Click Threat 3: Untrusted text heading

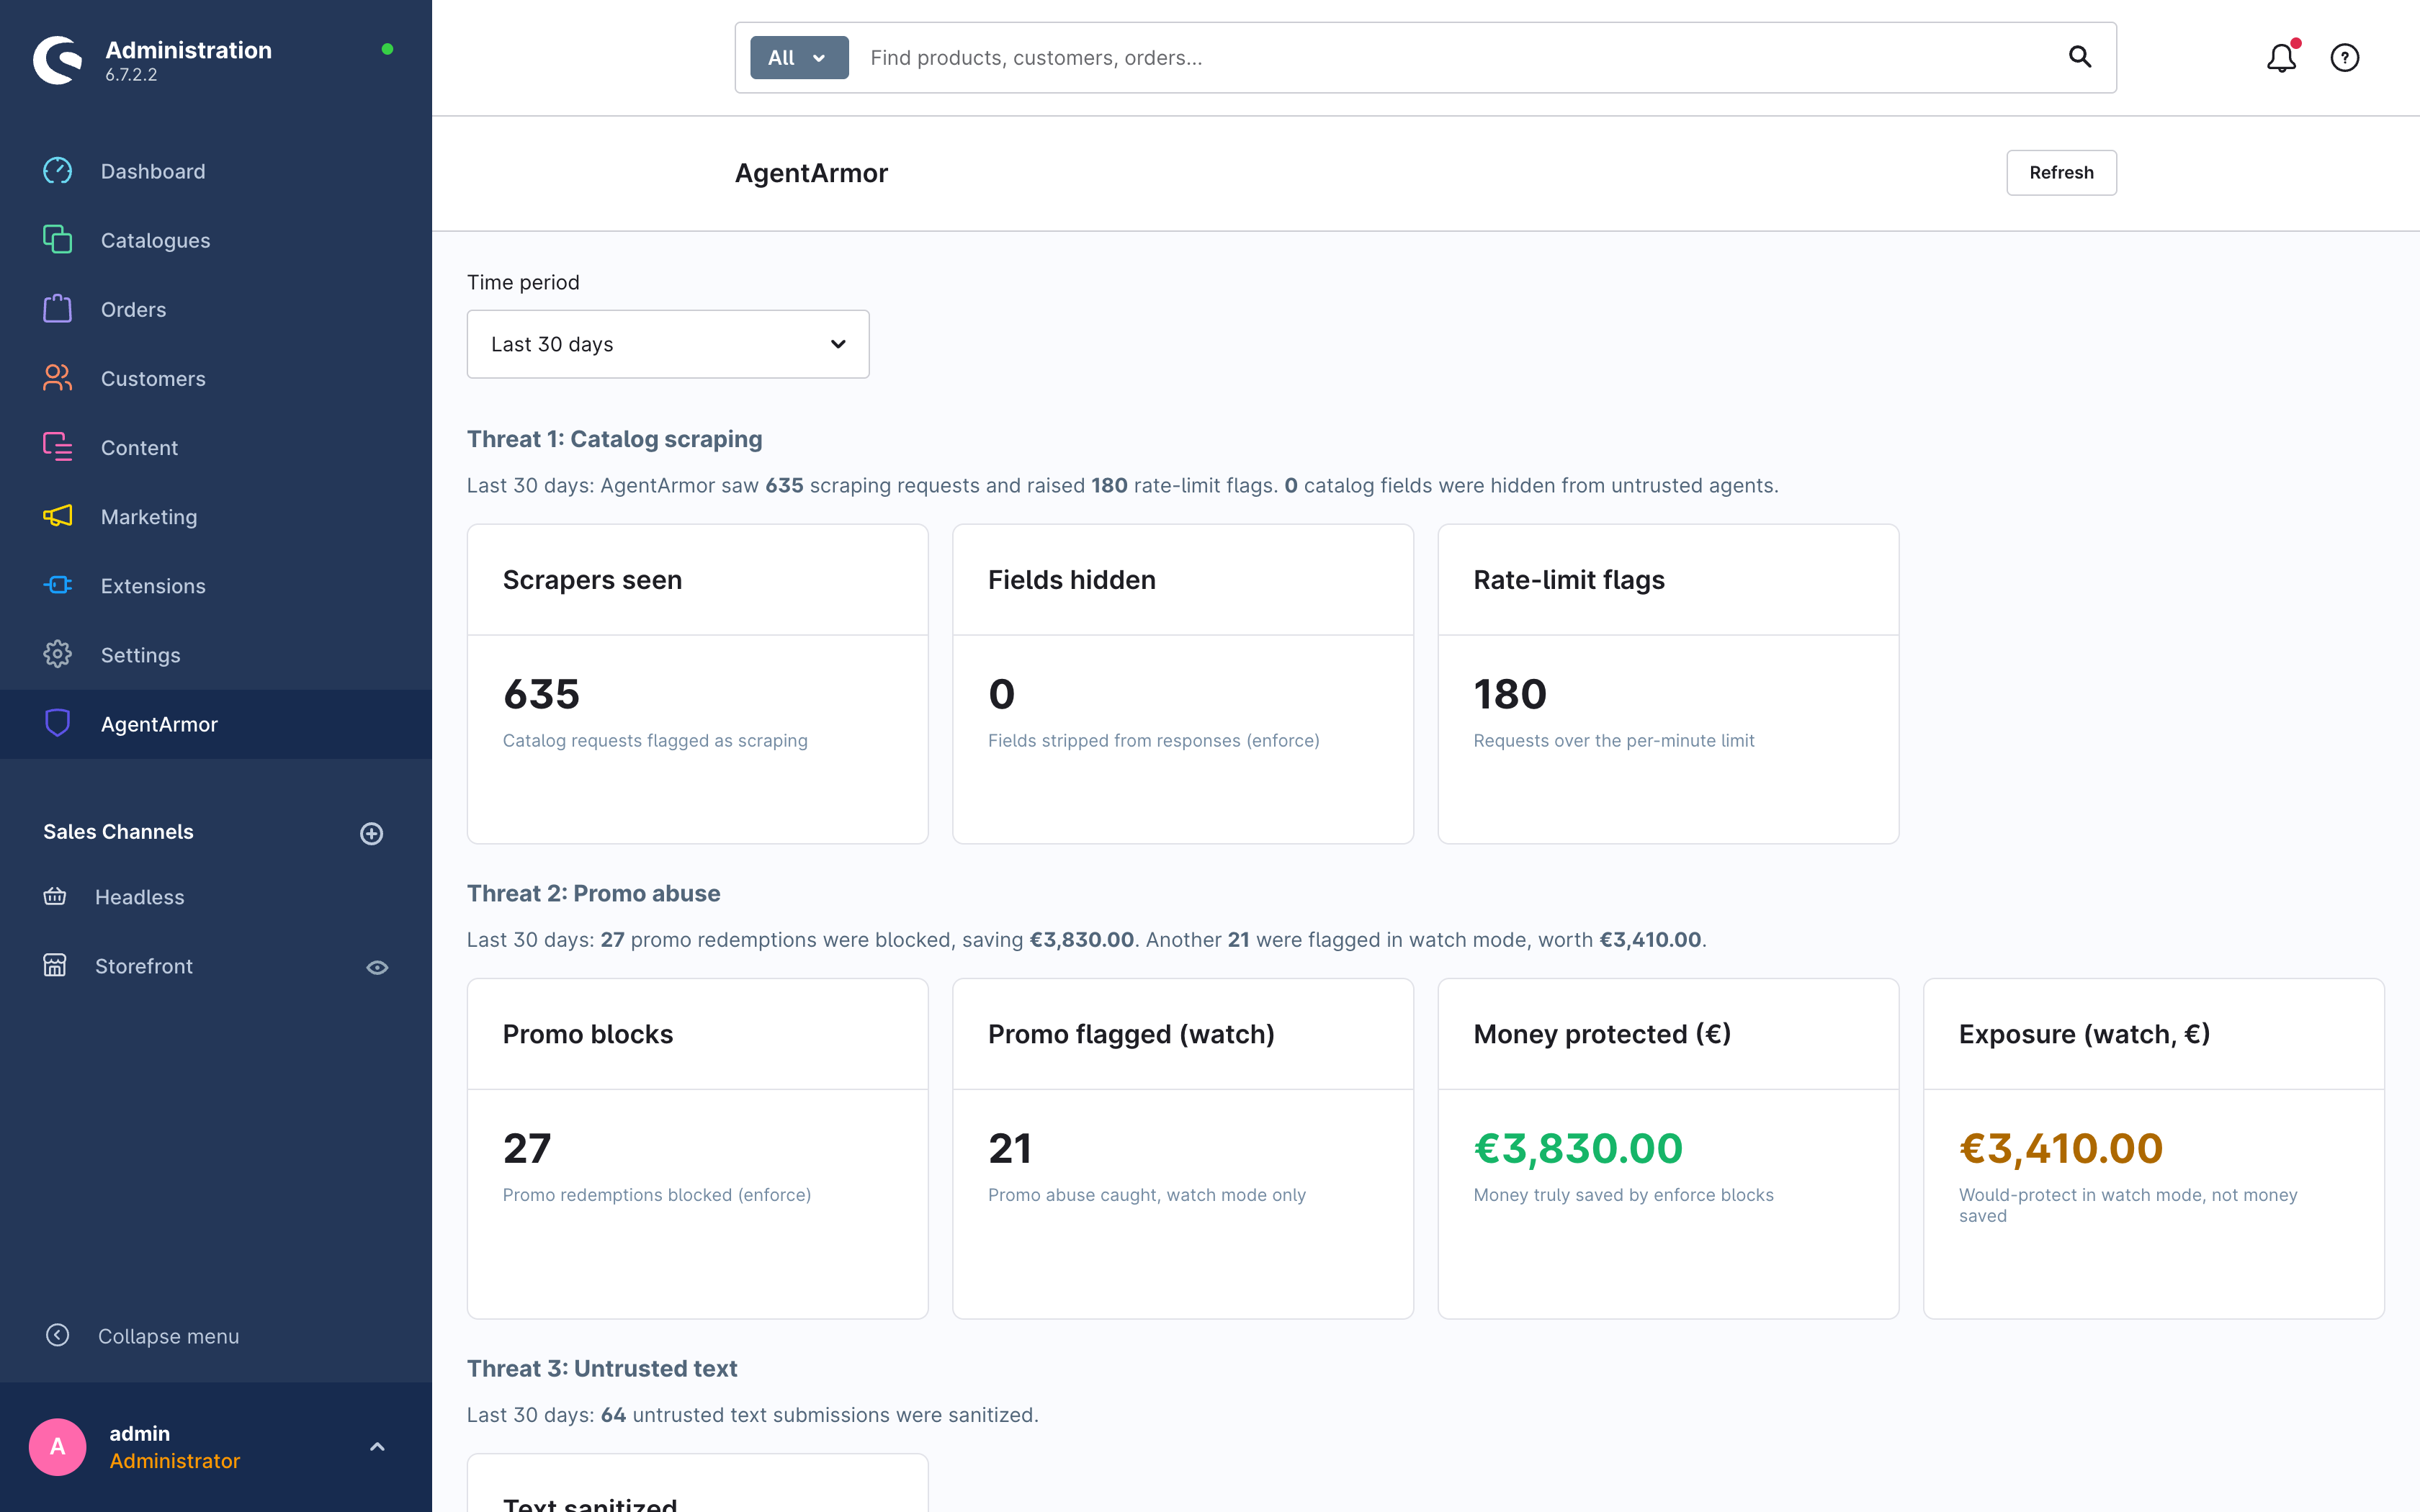coord(602,1368)
